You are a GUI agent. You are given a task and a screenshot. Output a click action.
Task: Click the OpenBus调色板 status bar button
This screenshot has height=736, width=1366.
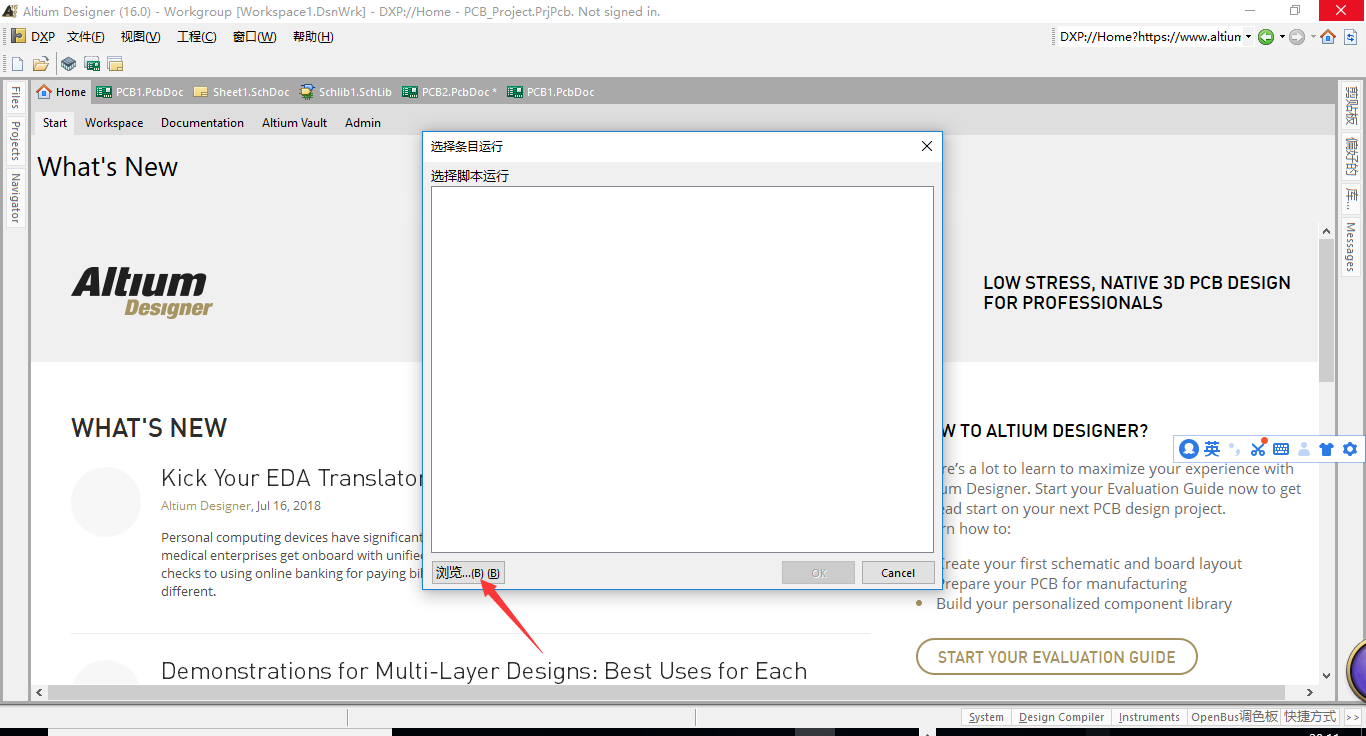[1234, 717]
